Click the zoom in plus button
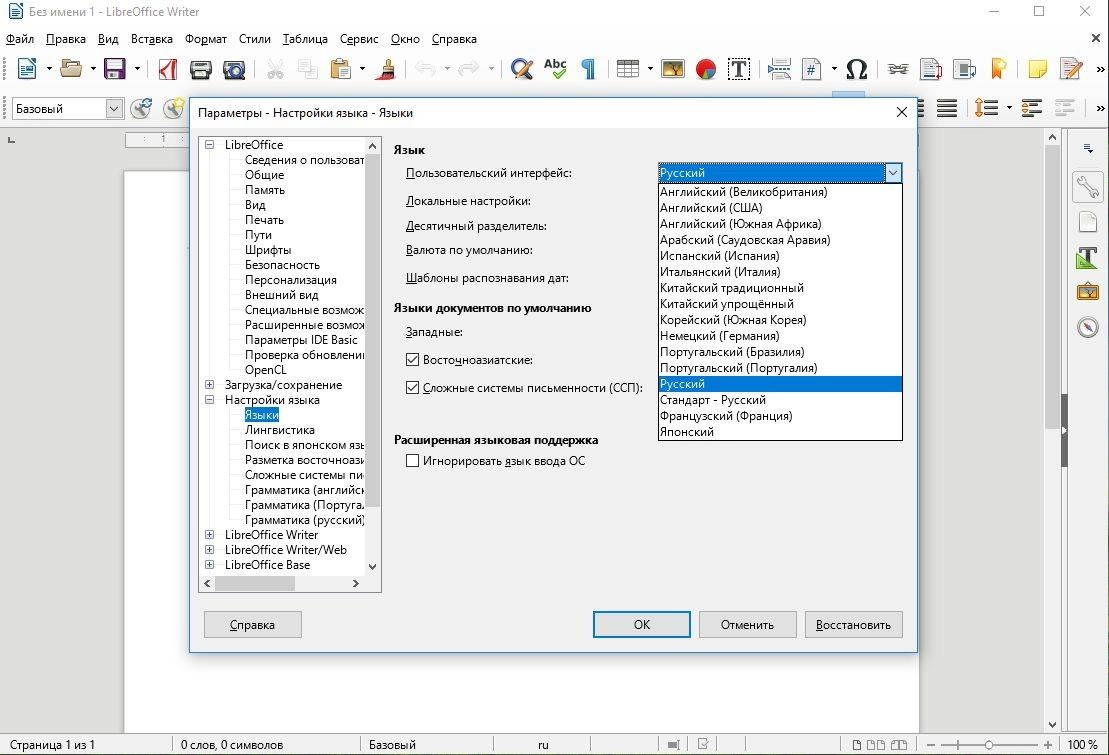Image resolution: width=1109 pixels, height=755 pixels. click(x=1047, y=744)
